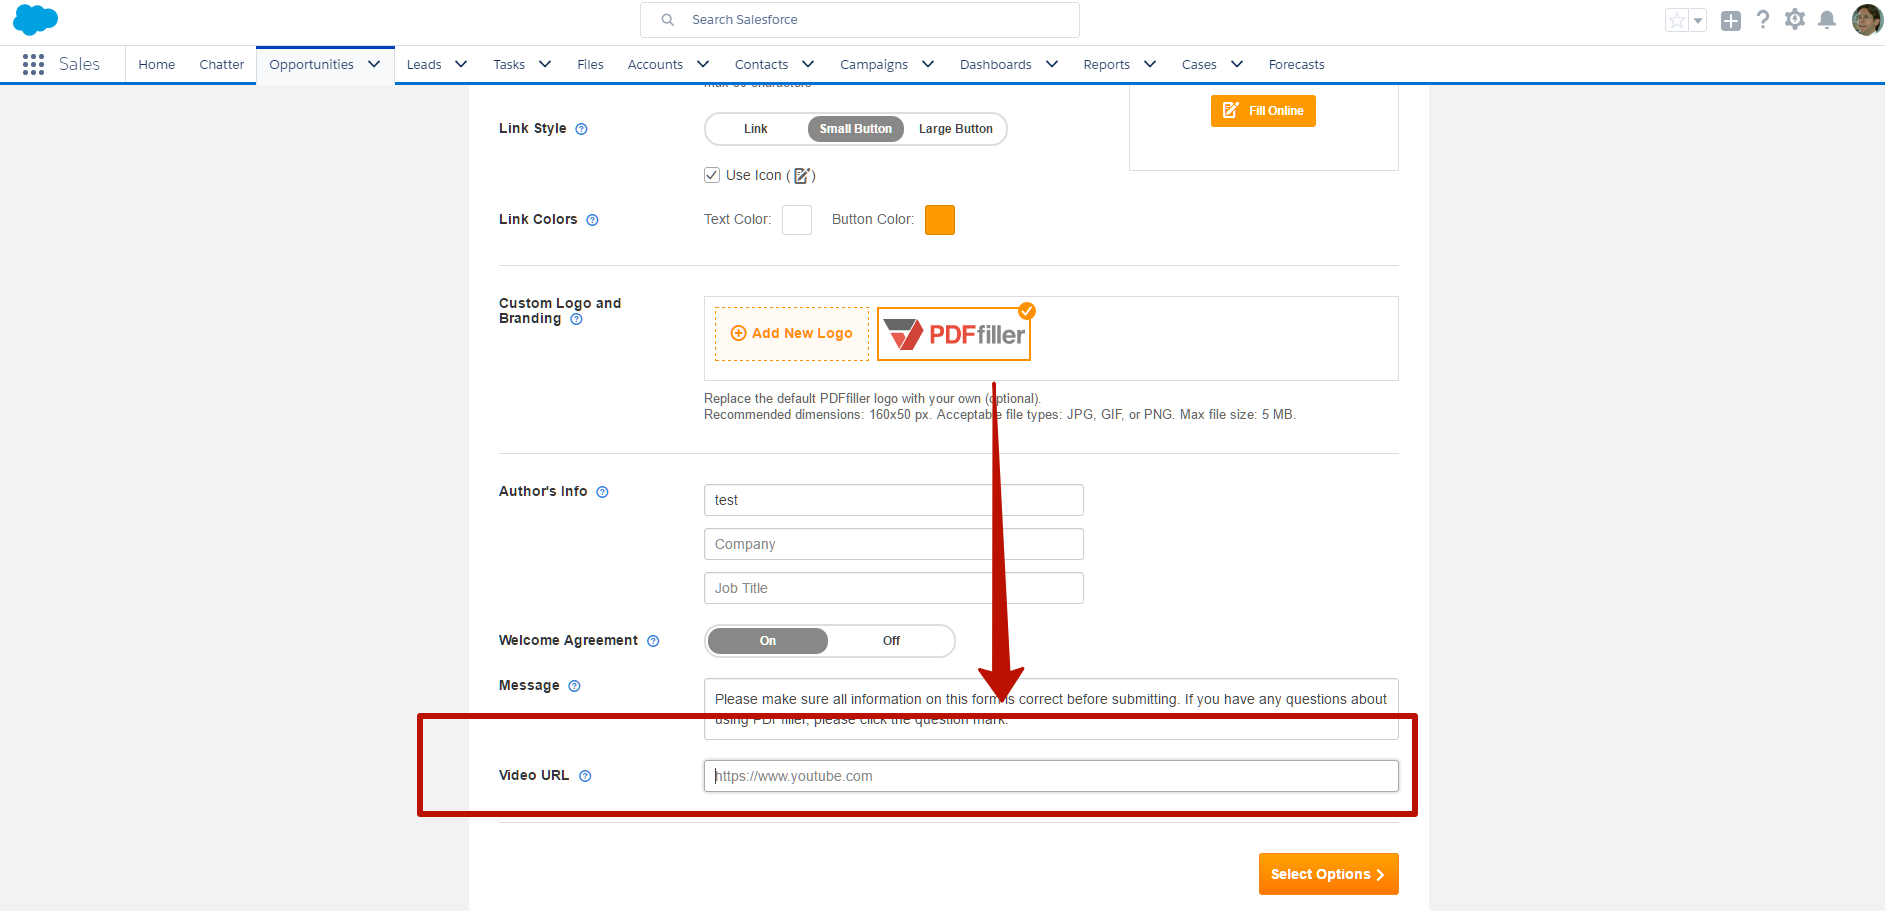This screenshot has height=911, width=1885.
Task: Select the Link style option
Action: (x=756, y=129)
